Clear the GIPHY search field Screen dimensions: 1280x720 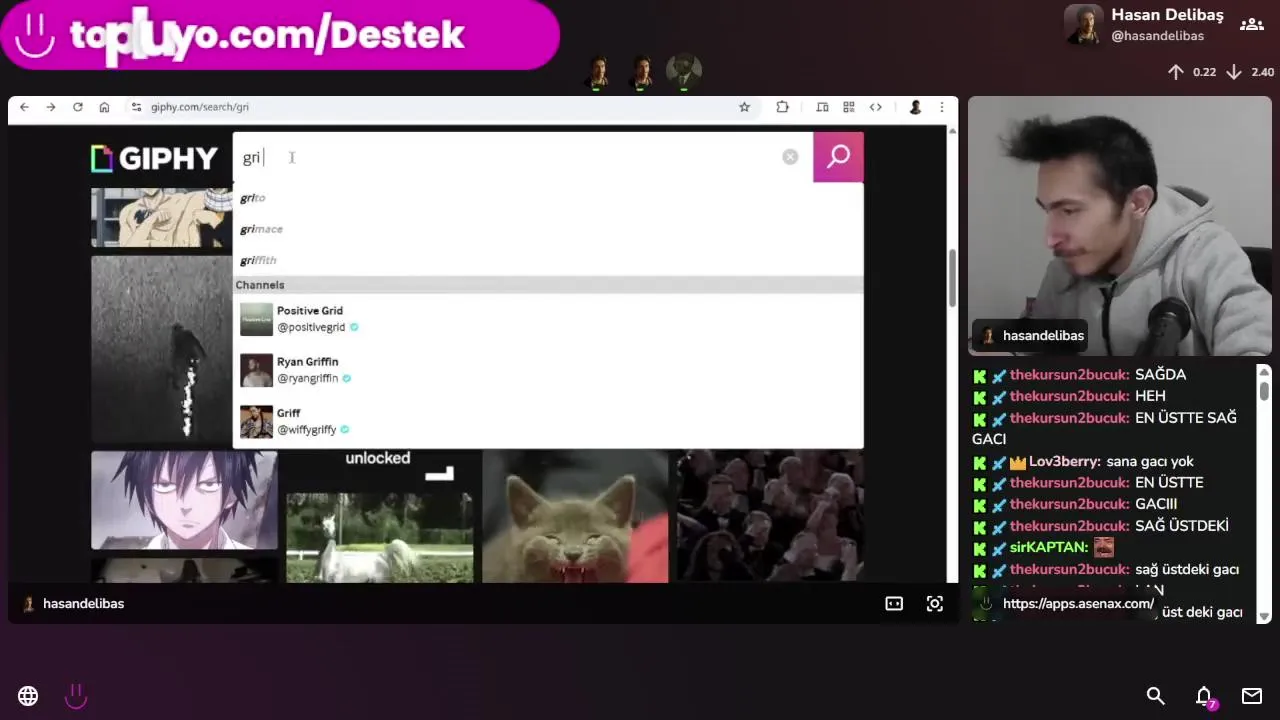[x=790, y=157]
